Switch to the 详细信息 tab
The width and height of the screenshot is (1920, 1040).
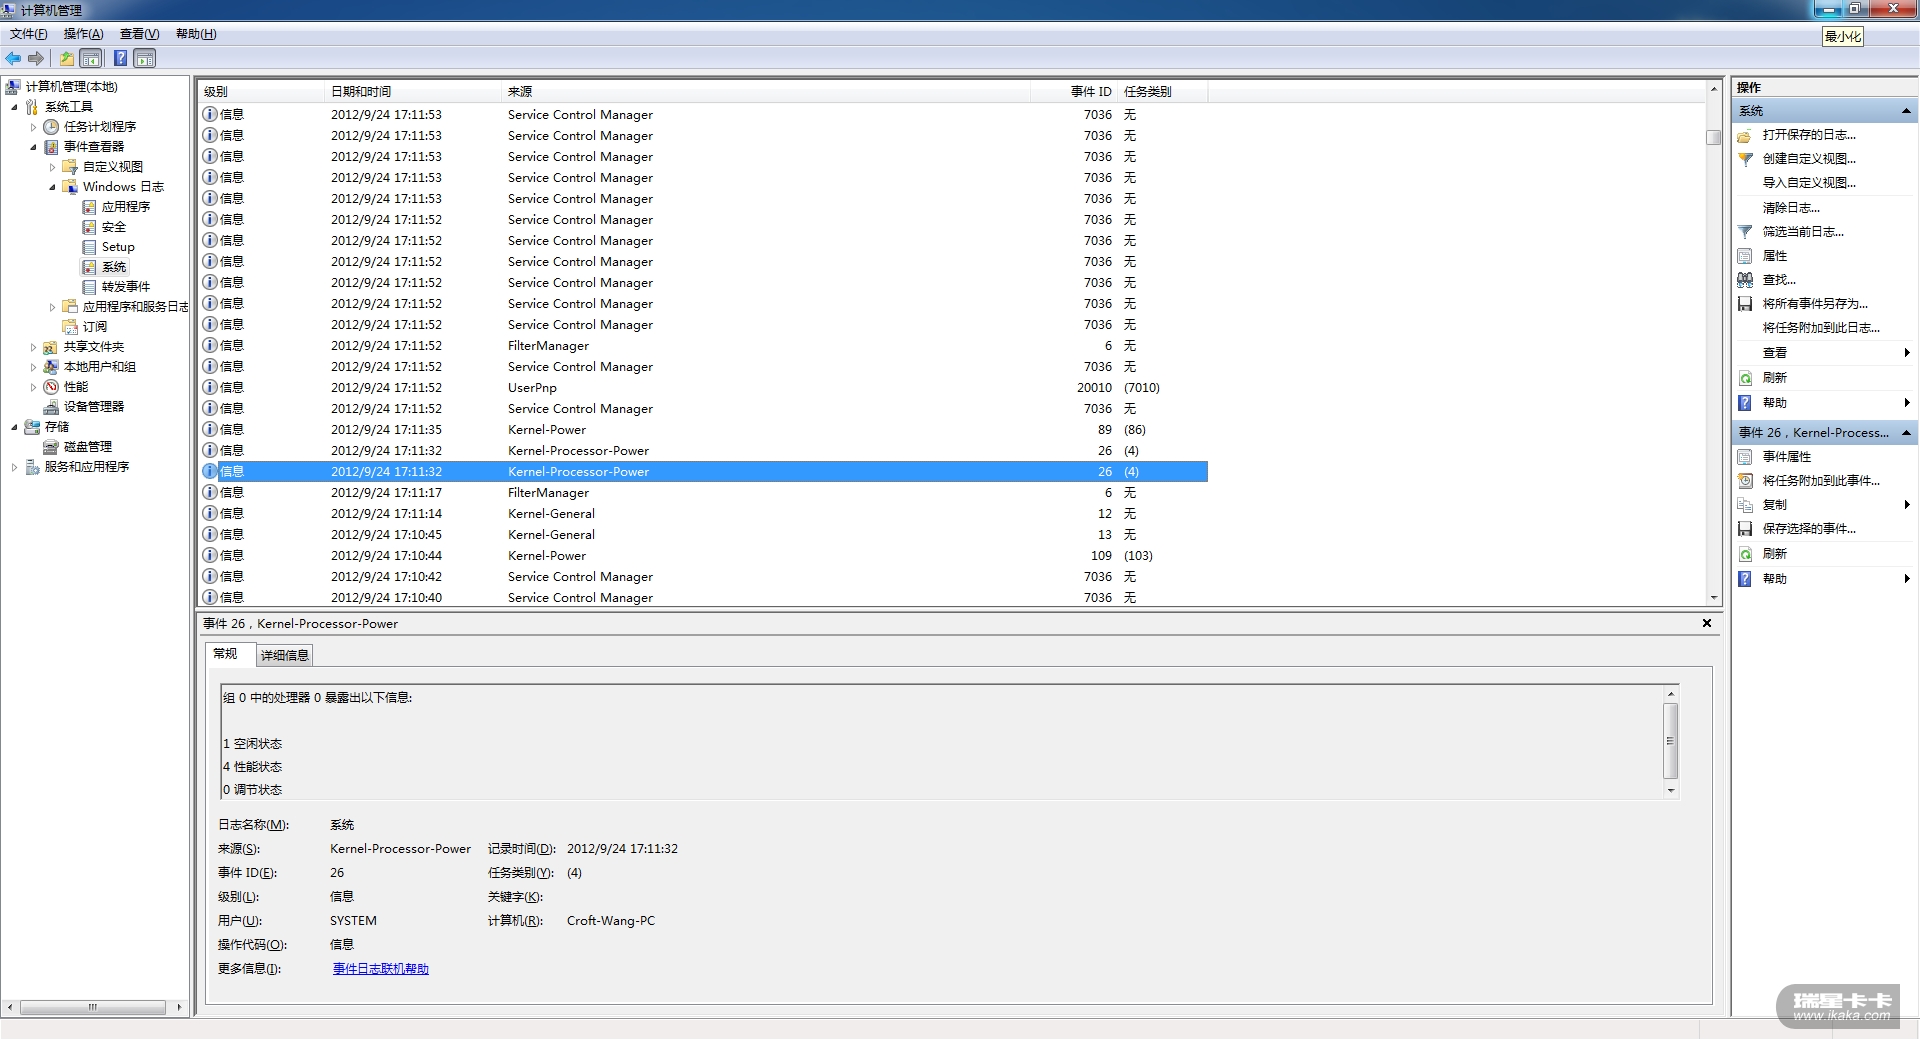tap(285, 655)
